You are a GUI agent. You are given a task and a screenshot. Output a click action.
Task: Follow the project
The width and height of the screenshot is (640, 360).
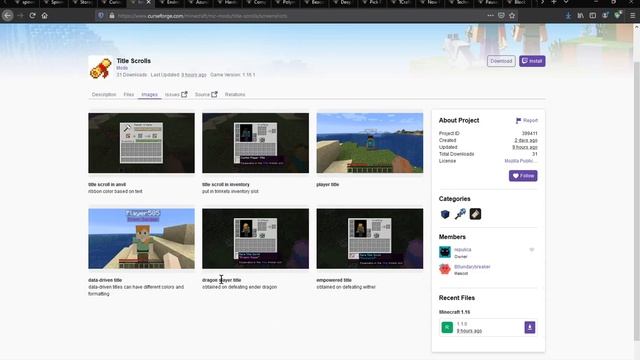pos(523,176)
